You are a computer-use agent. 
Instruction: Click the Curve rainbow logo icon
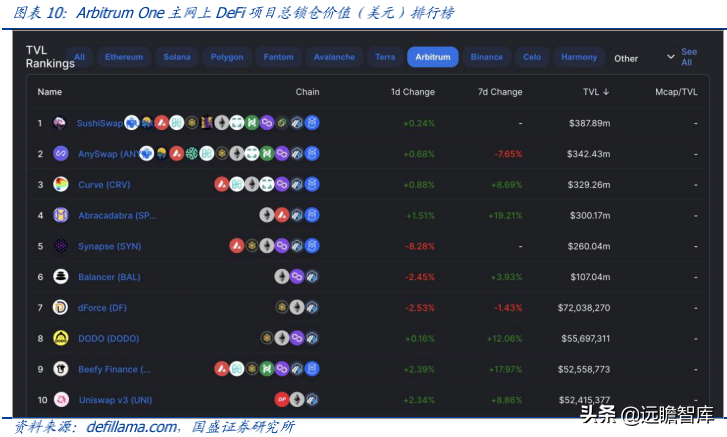click(61, 184)
